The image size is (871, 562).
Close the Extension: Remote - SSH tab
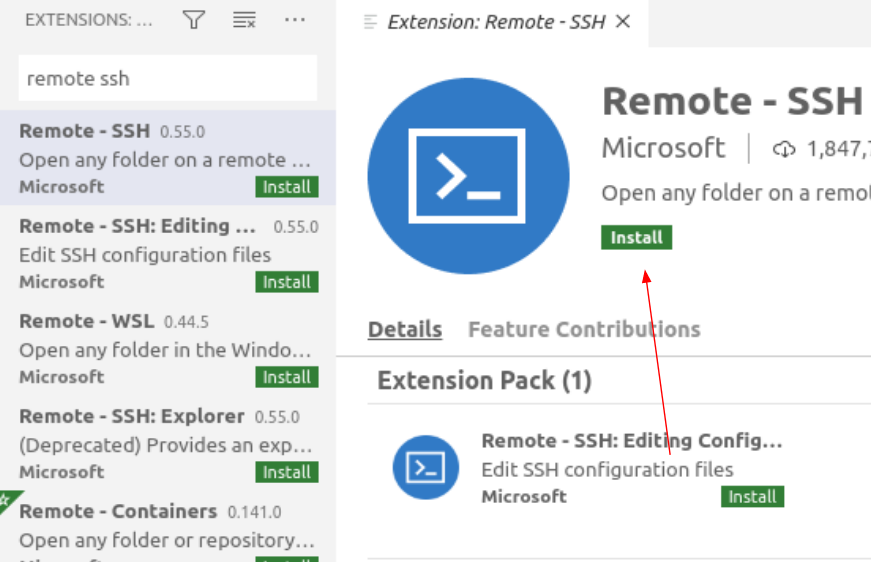click(623, 22)
